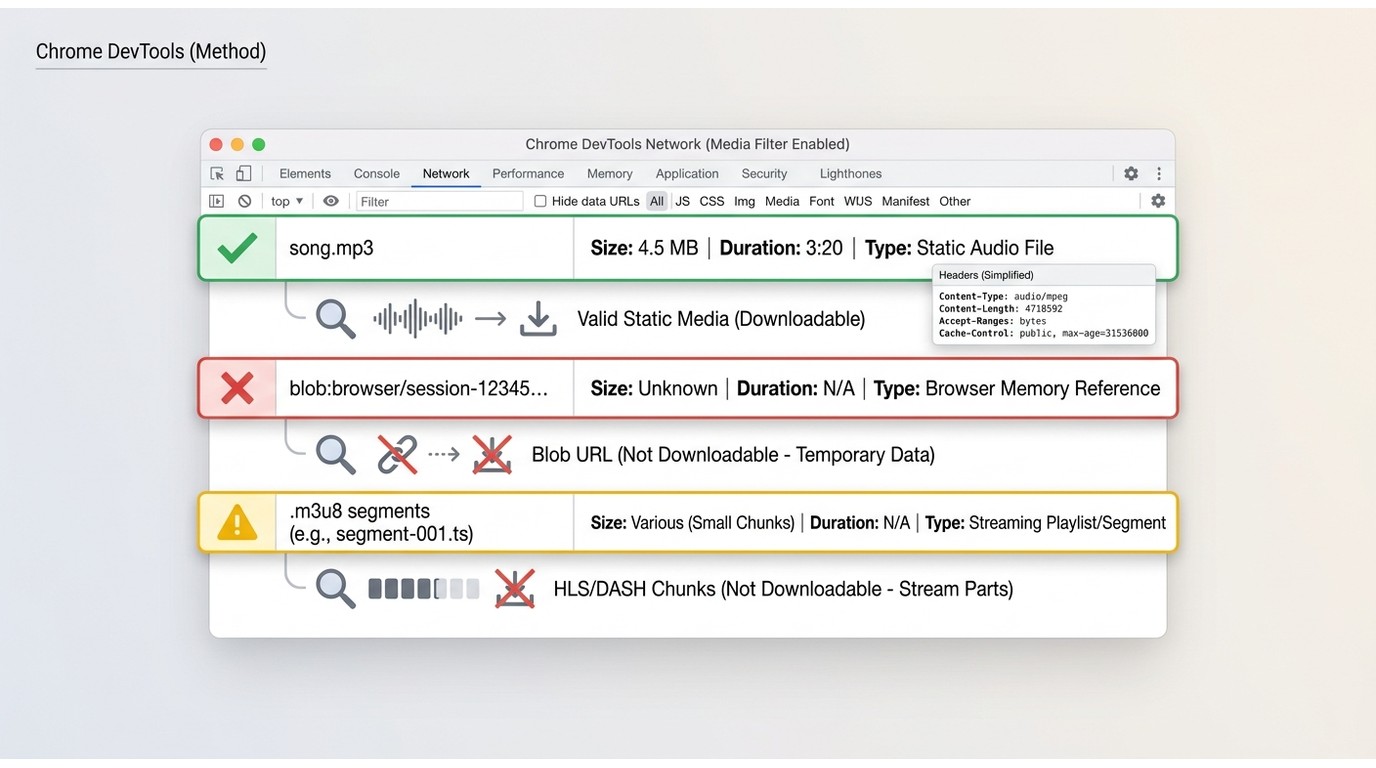Select the inspect element cursor icon

pos(217,173)
